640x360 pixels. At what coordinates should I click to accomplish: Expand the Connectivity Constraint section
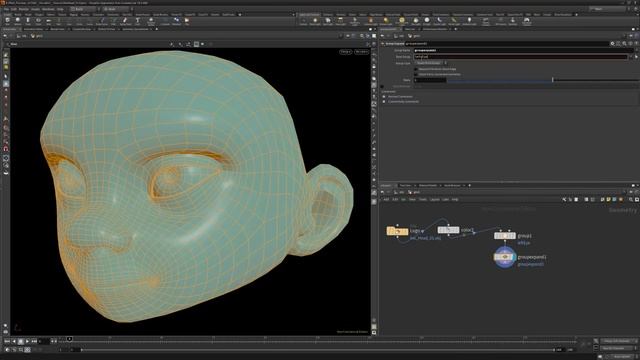[384, 102]
